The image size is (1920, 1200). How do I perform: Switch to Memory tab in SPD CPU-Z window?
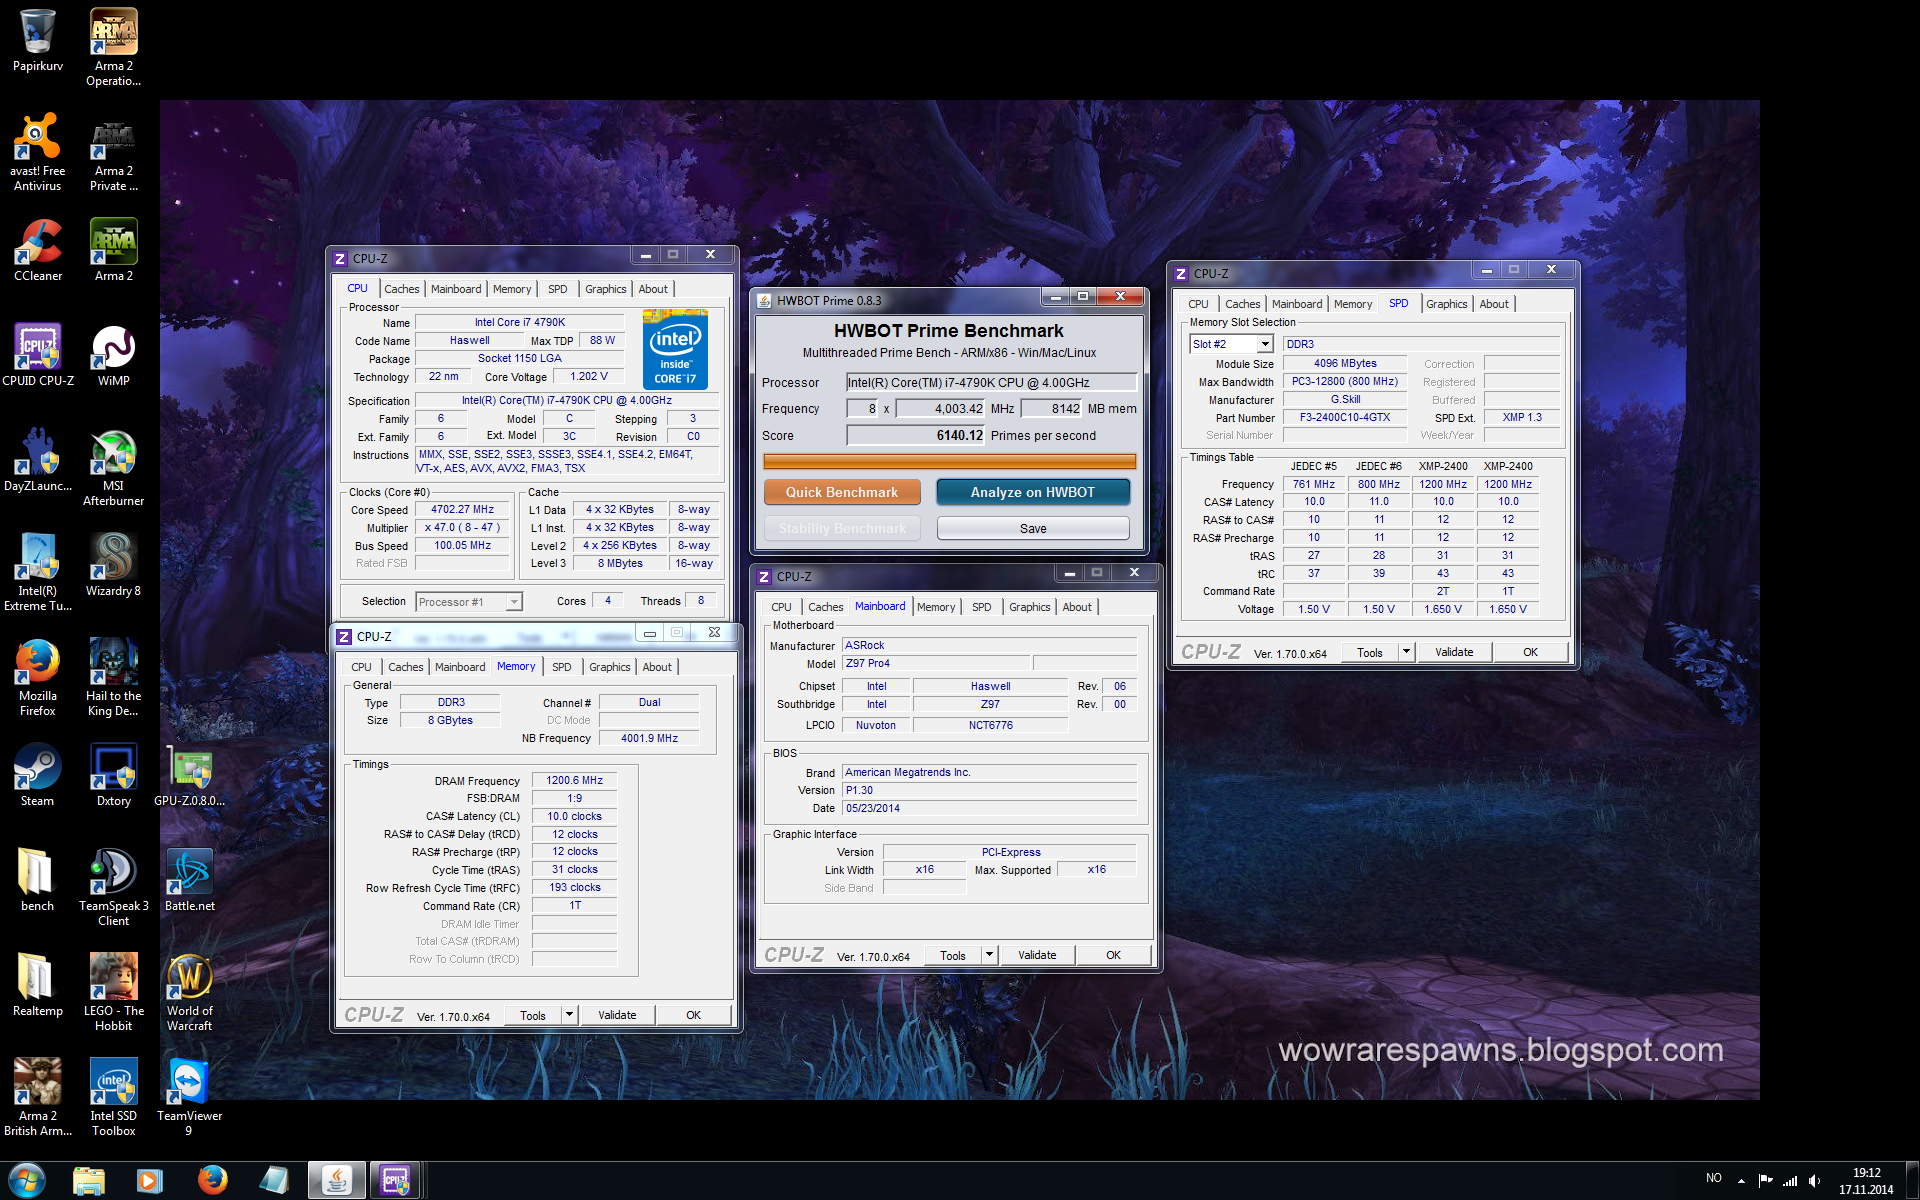pos(1352,304)
